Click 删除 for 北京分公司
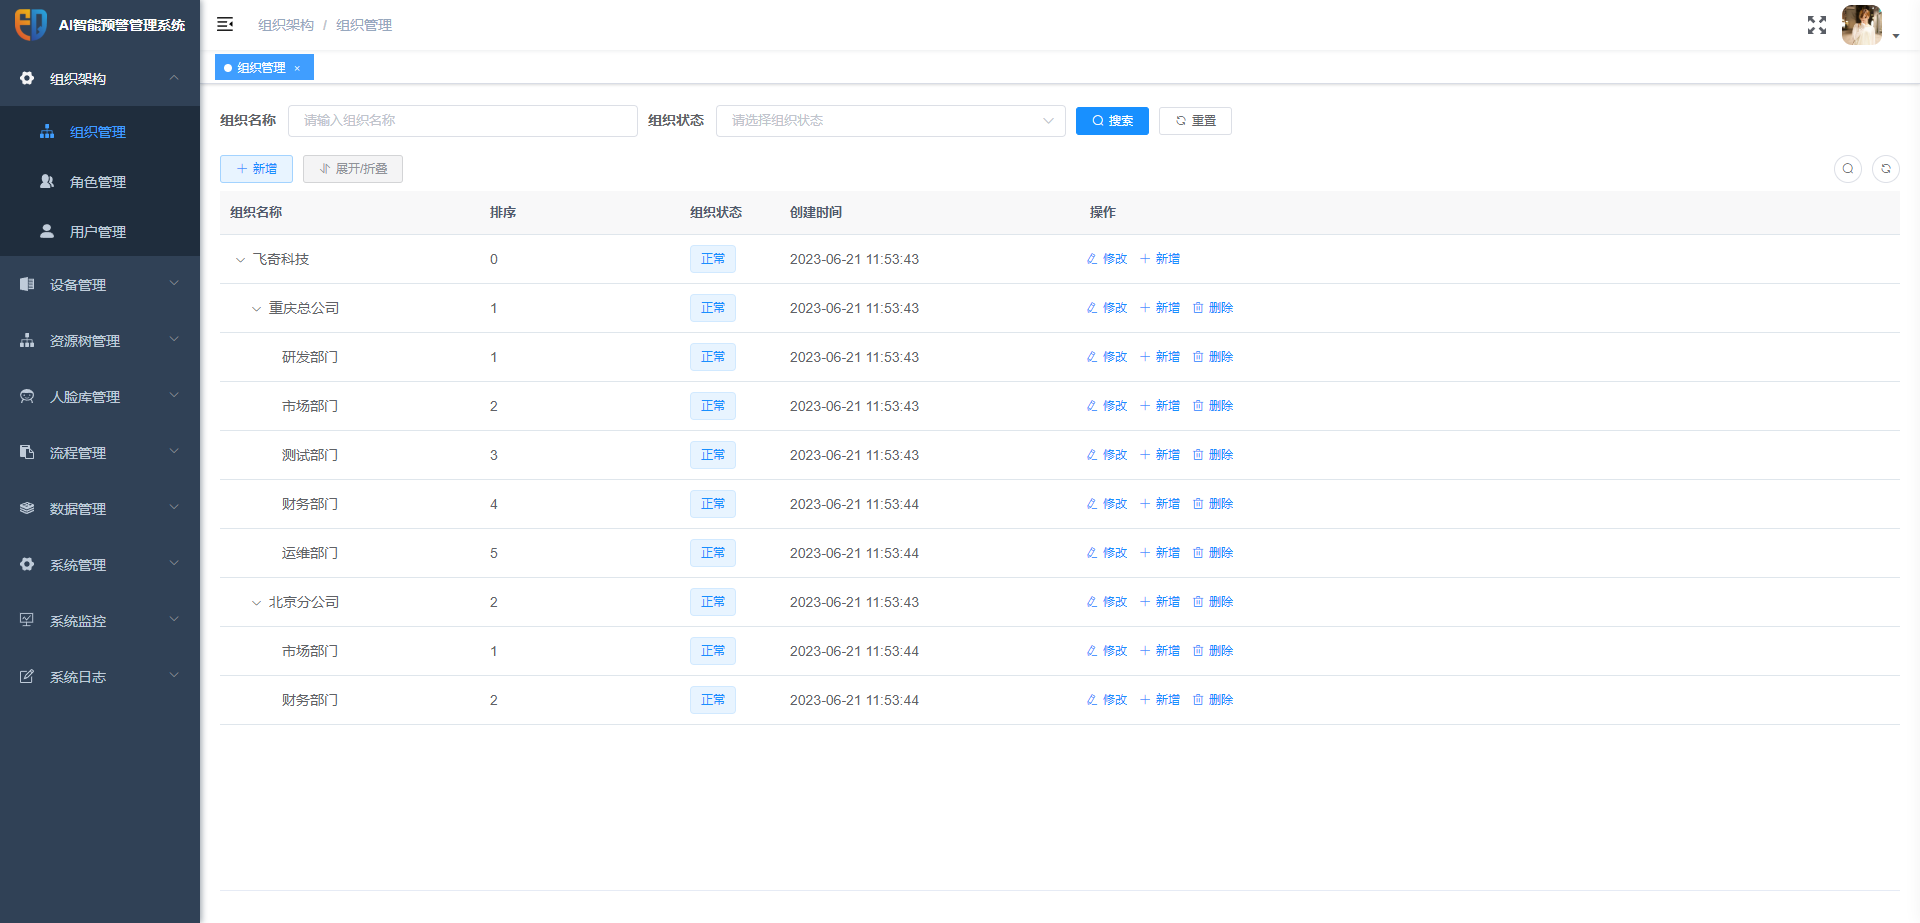The width and height of the screenshot is (1920, 923). coord(1213,602)
